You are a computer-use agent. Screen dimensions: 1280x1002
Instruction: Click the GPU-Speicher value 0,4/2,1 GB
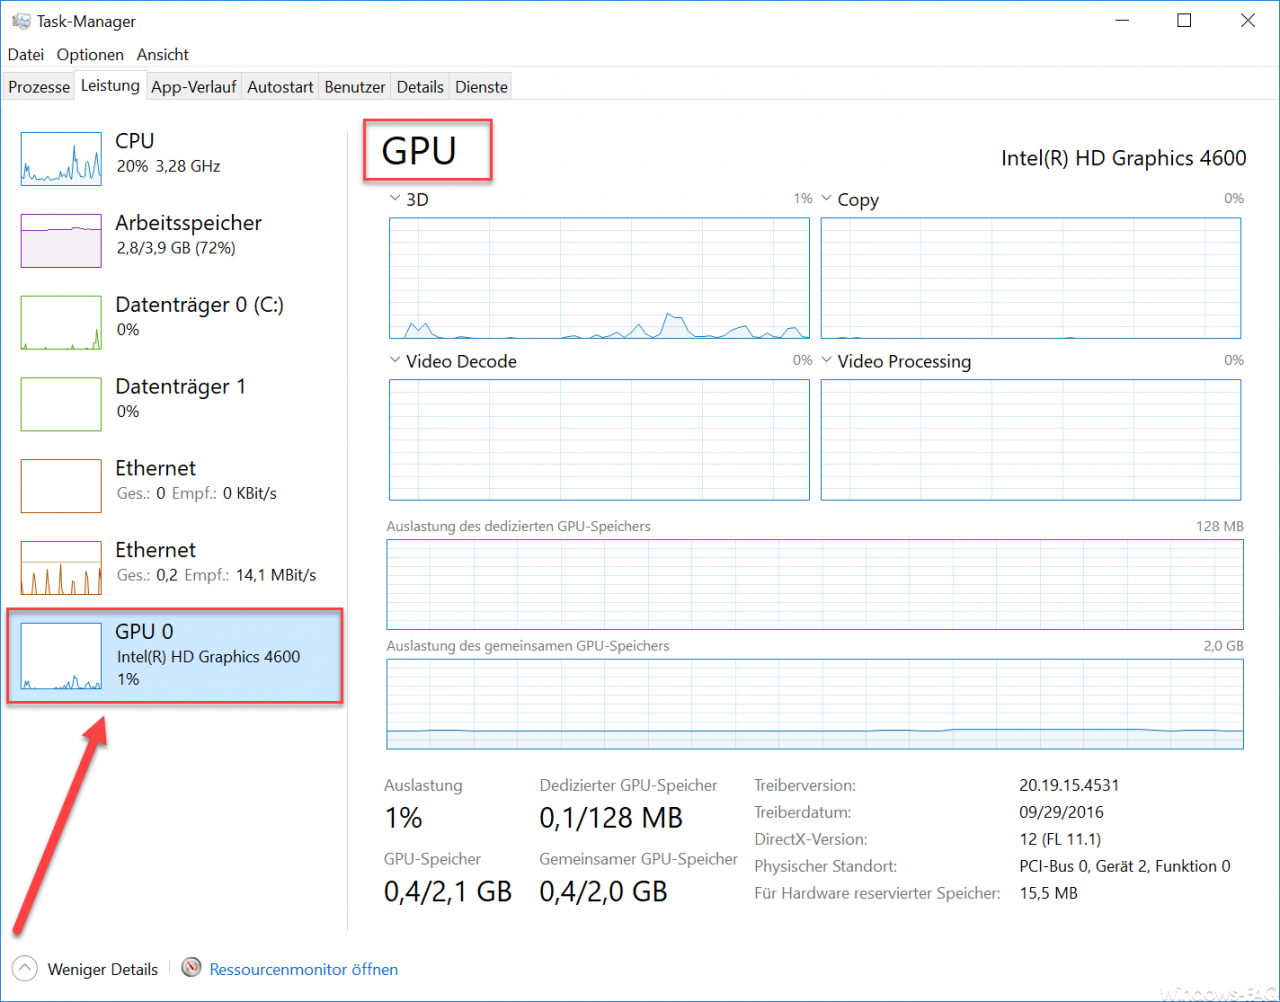[x=448, y=891]
